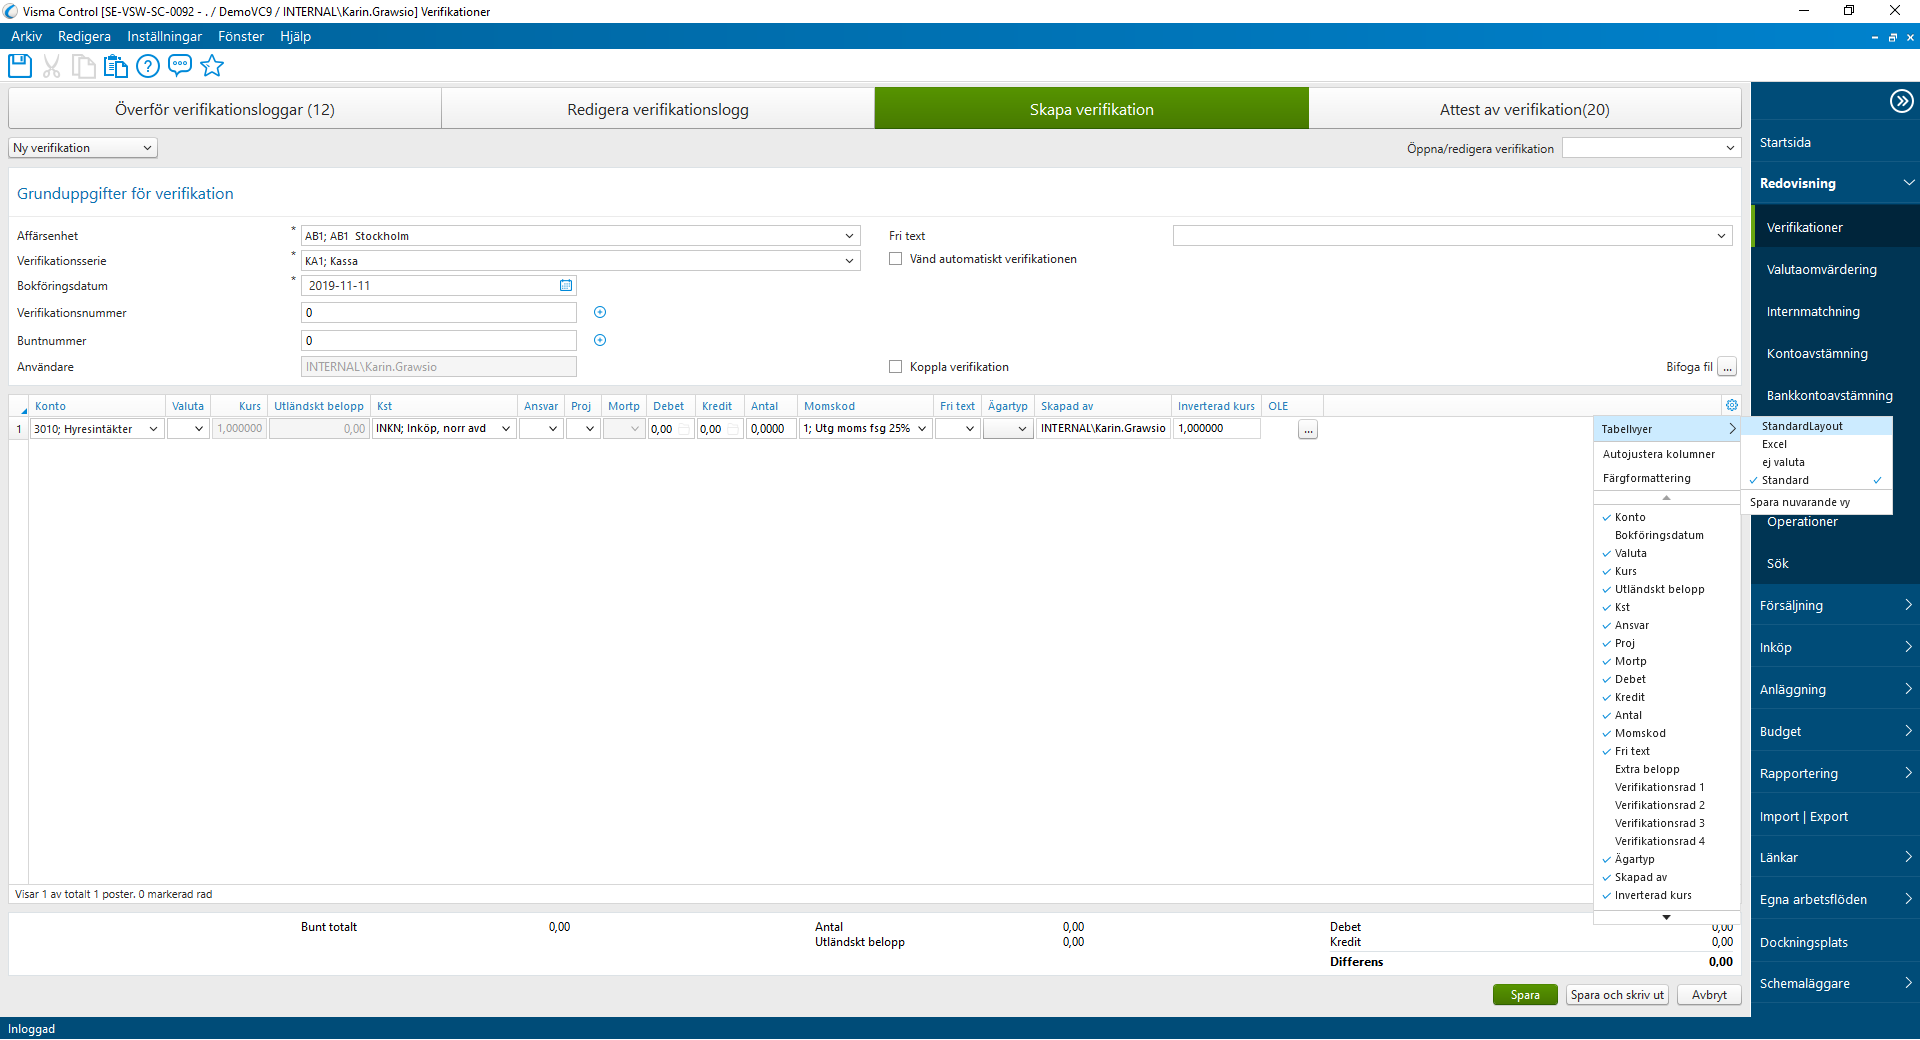Open table settings via the gear icon
Image resolution: width=1920 pixels, height=1040 pixels.
pos(1733,405)
